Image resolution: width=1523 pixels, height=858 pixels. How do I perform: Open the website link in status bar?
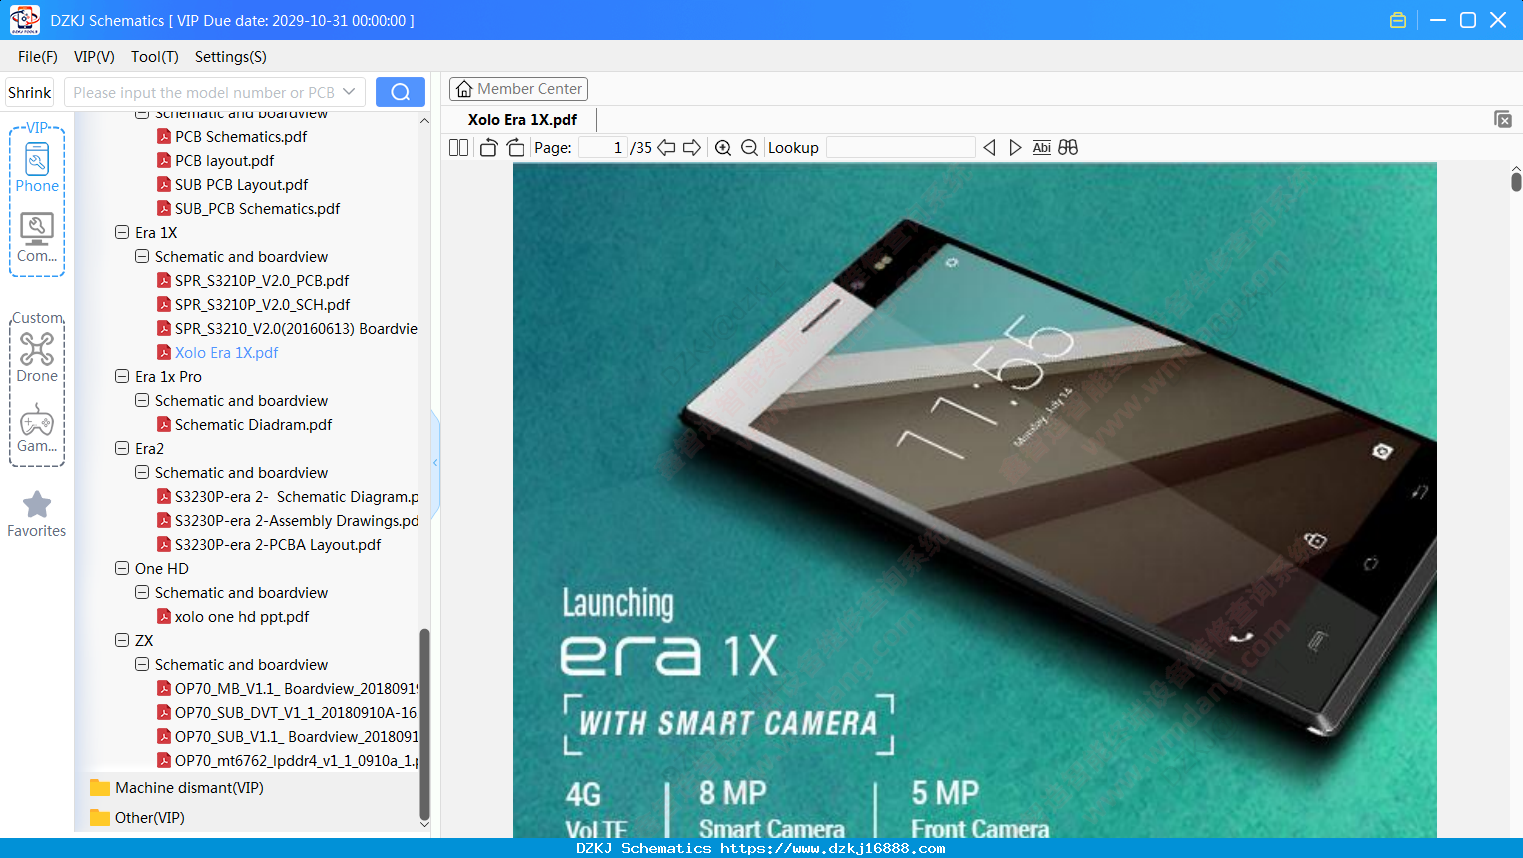pyautogui.click(x=832, y=849)
